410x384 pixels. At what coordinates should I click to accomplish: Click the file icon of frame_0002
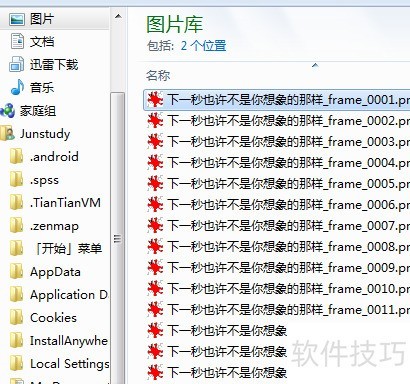[x=155, y=121]
